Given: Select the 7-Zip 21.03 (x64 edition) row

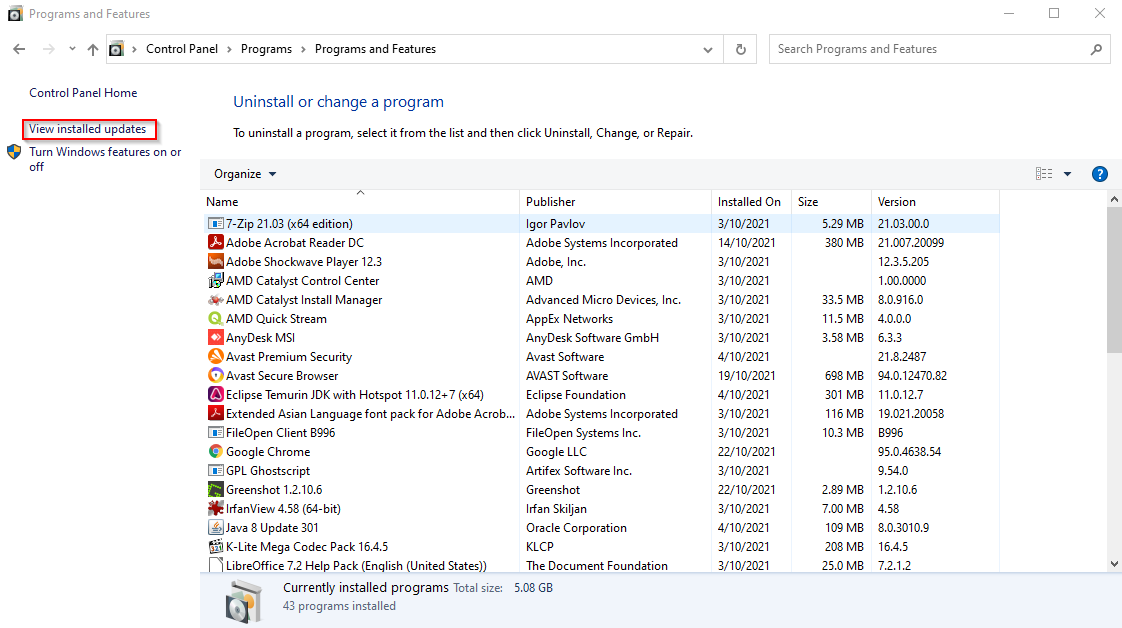Looking at the screenshot, I should click(x=601, y=224).
